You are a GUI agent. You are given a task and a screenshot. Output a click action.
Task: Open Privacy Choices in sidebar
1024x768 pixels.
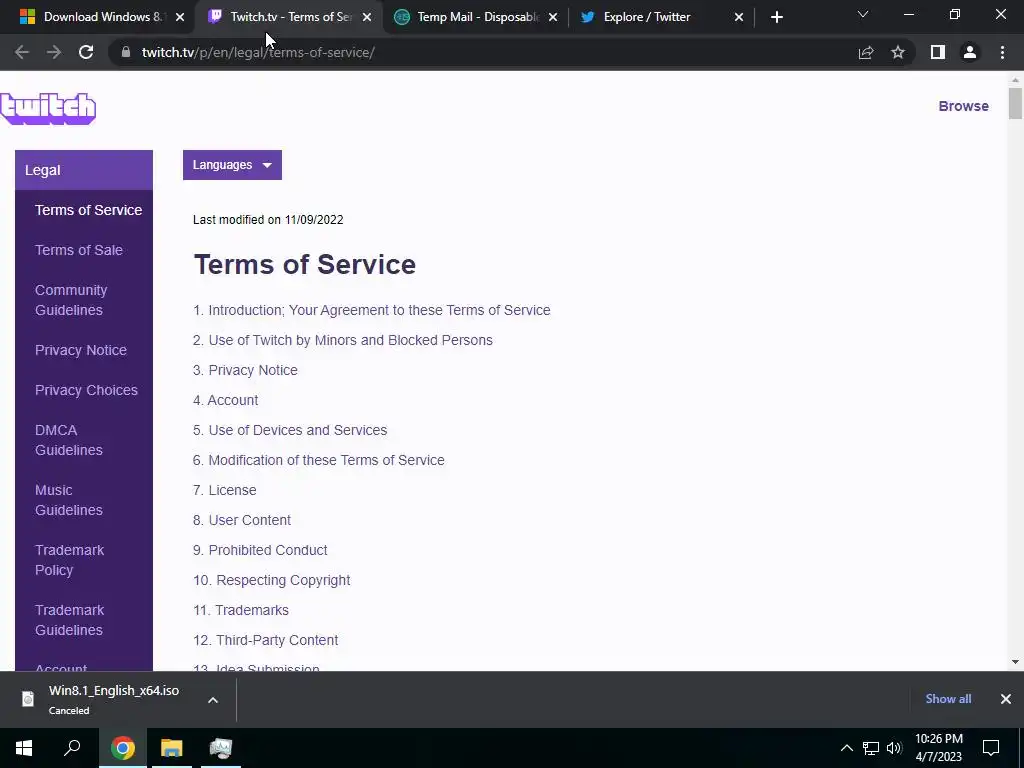click(86, 390)
